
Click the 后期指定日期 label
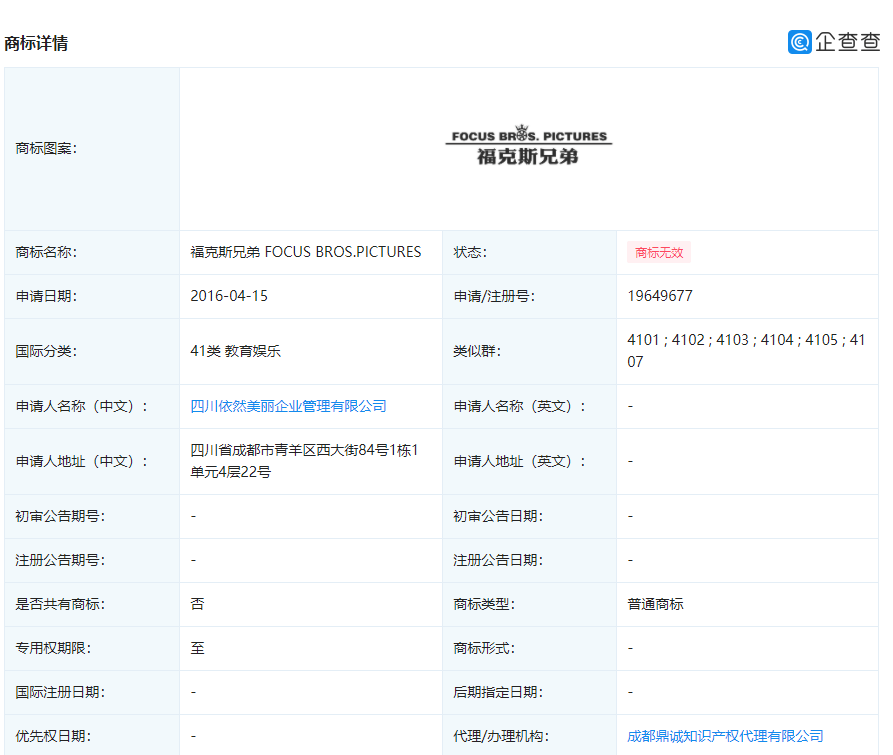click(x=498, y=692)
